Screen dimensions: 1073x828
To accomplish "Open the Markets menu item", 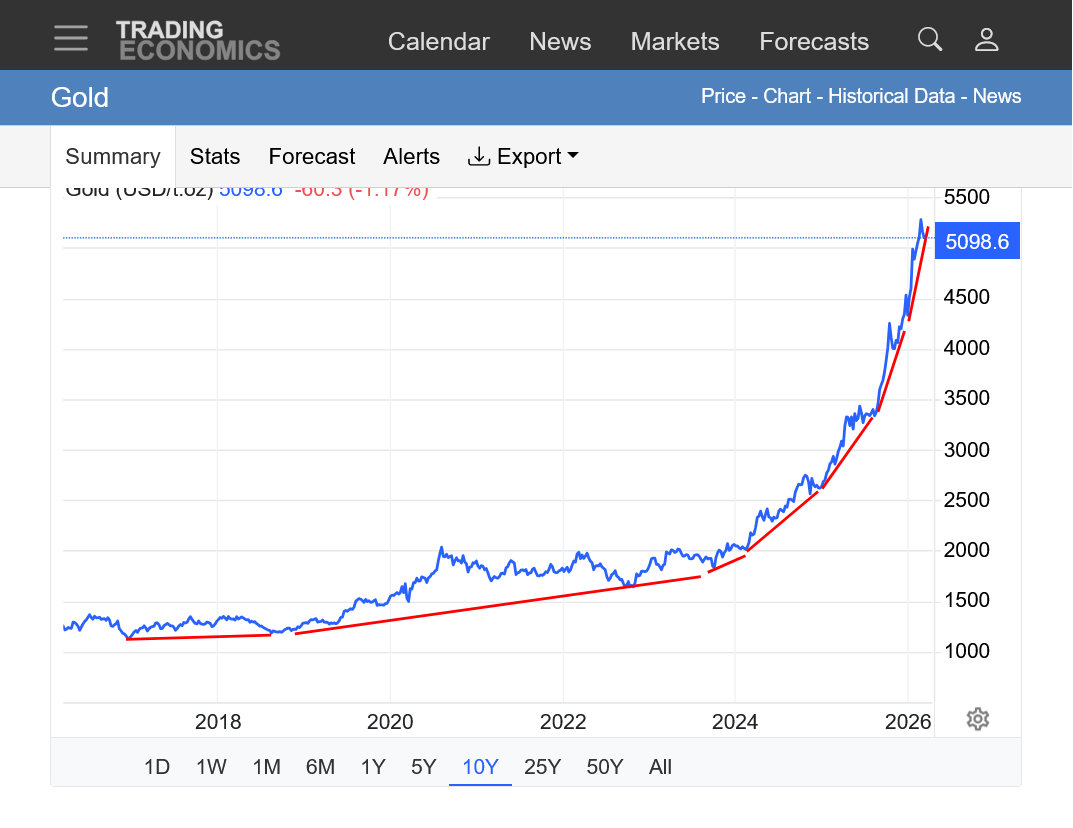I will 675,41.
